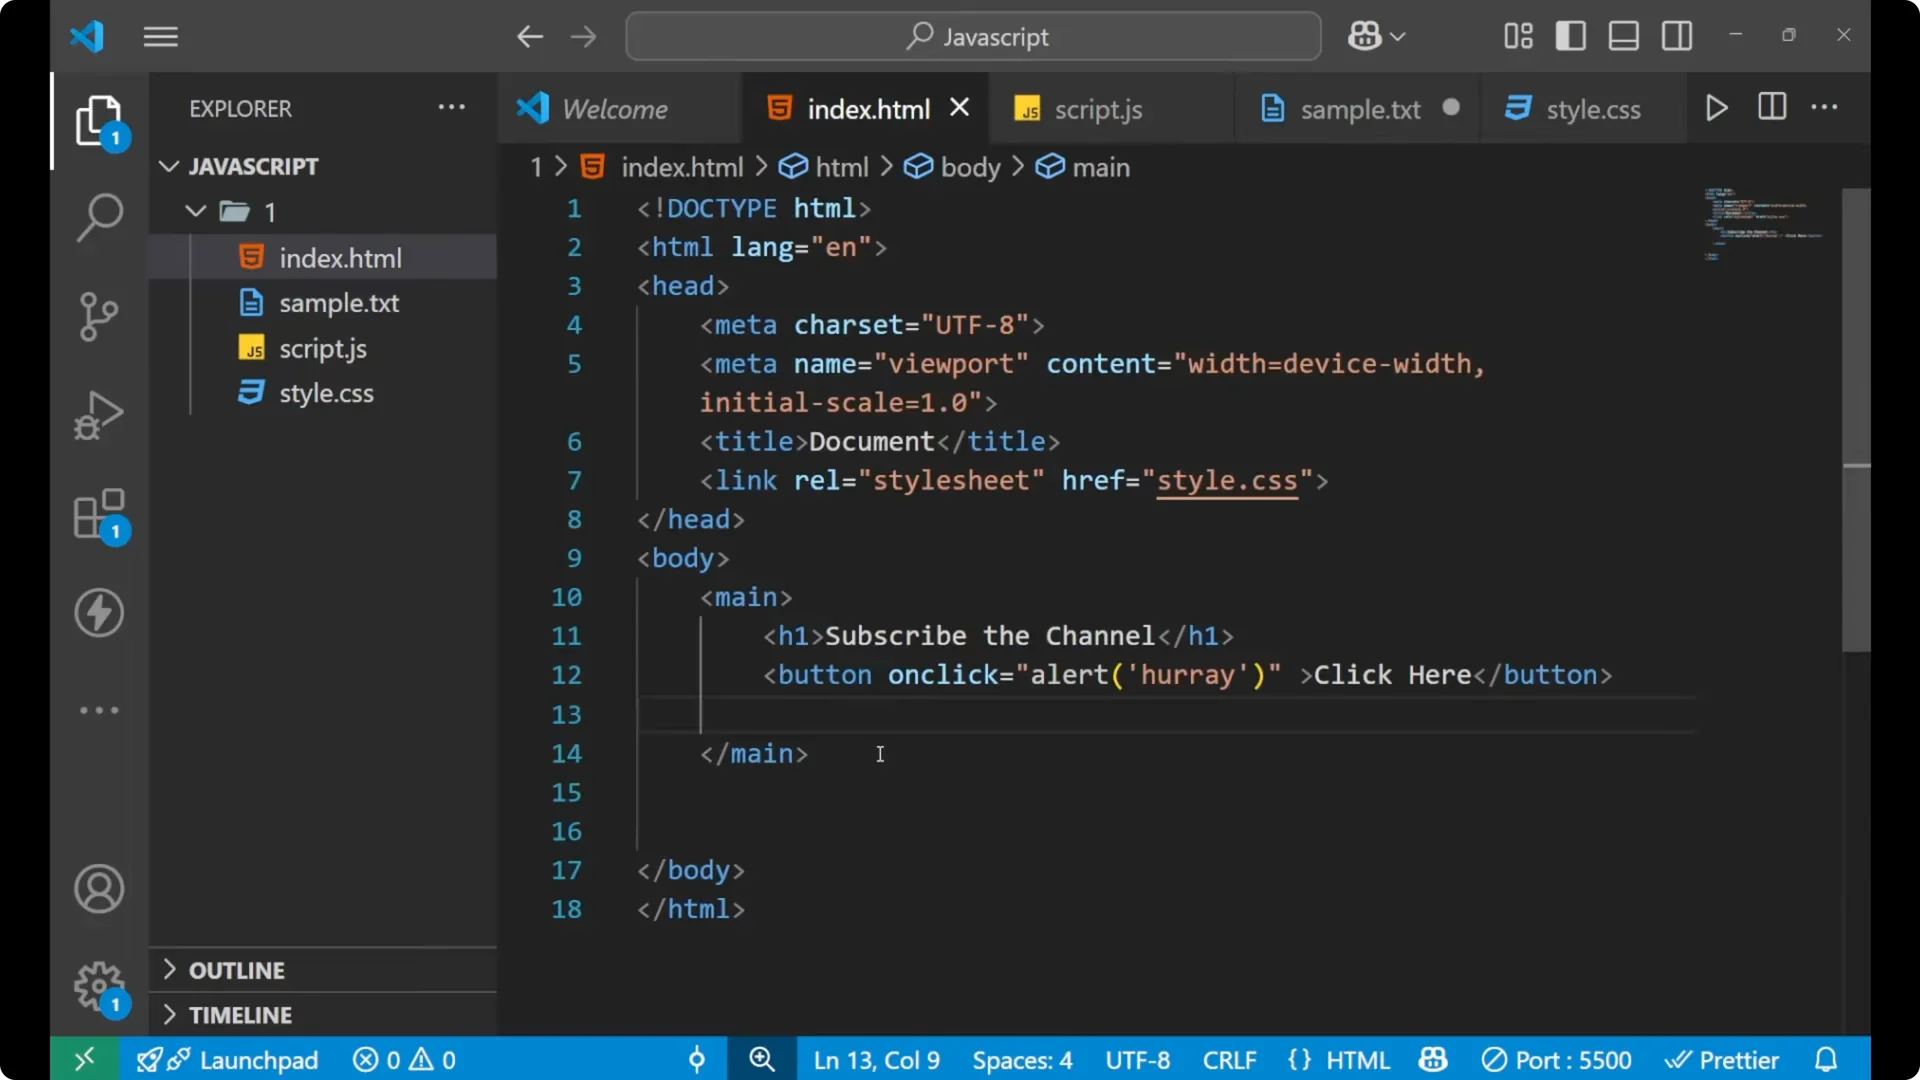1920x1080 pixels.
Task: Switch to the script.js tab
Action: (1098, 109)
